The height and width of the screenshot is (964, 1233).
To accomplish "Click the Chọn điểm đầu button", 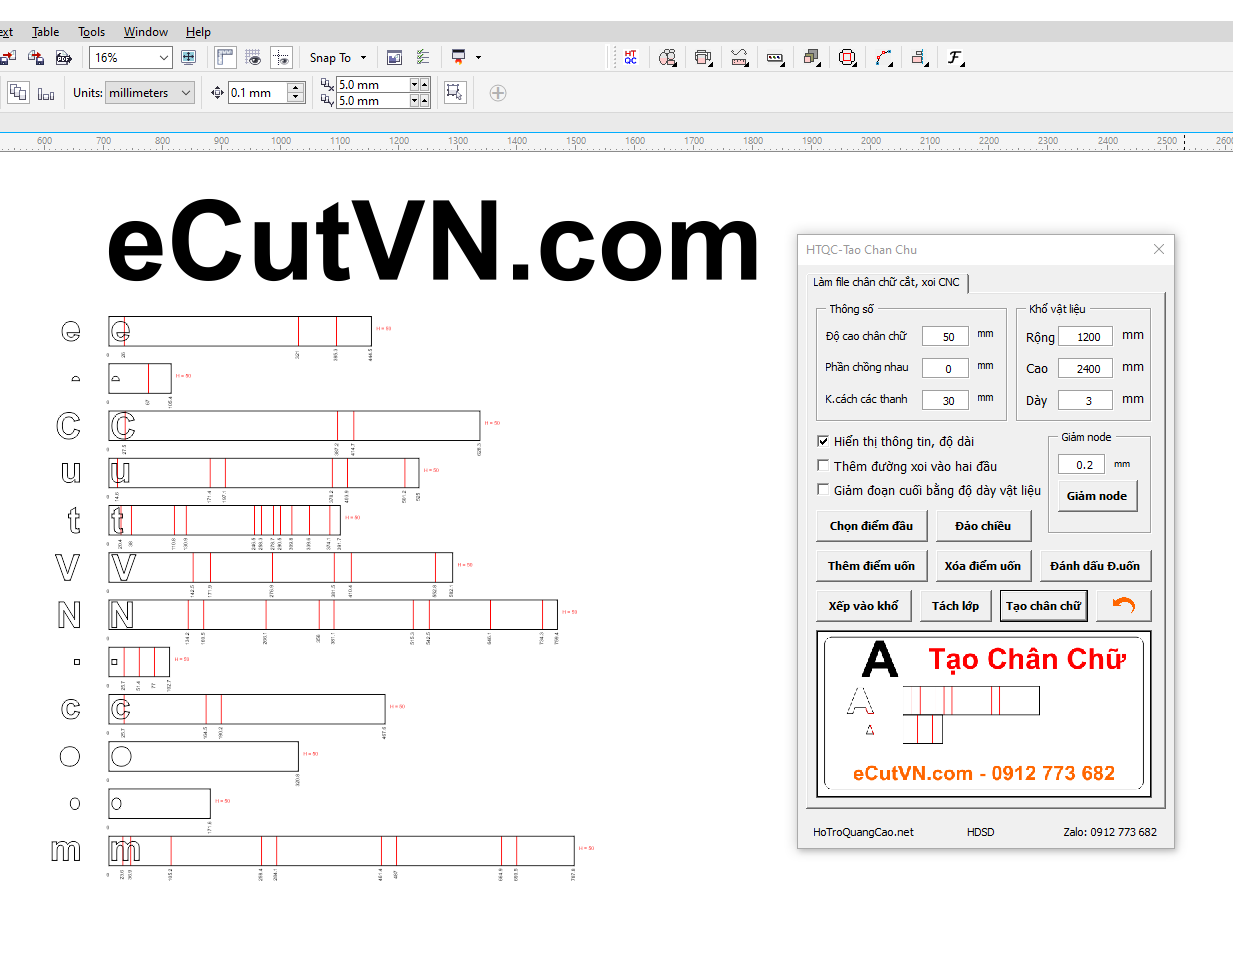I will coord(872,526).
